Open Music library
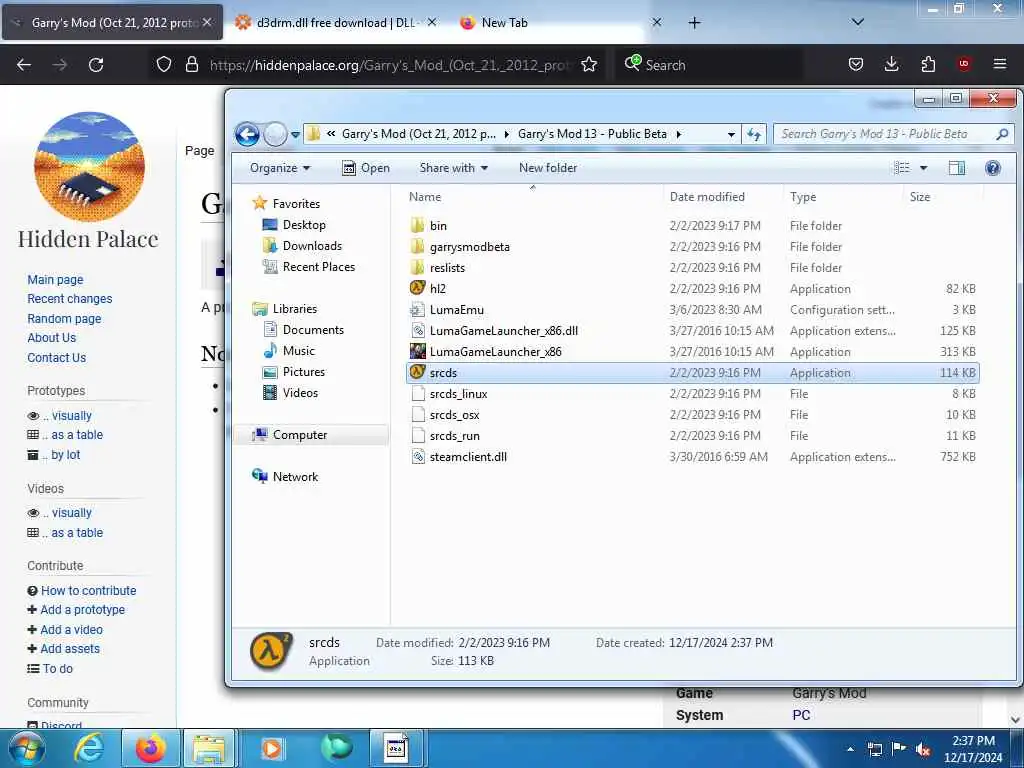This screenshot has height=768, width=1024. click(298, 351)
